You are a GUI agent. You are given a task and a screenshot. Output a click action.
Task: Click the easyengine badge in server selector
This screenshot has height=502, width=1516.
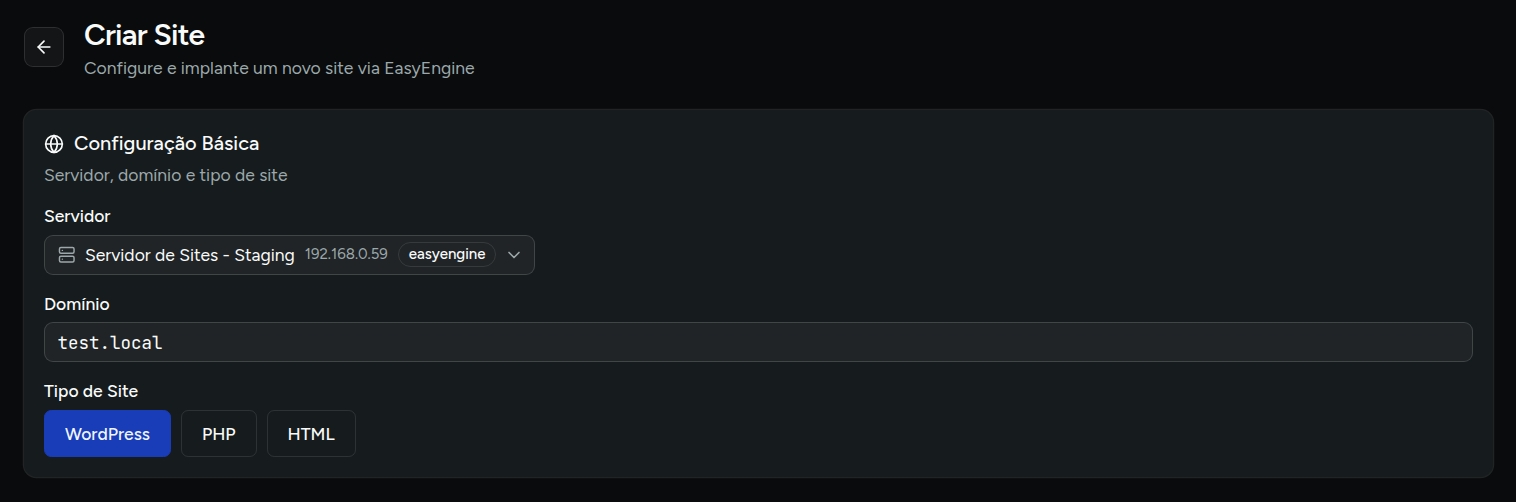coord(446,255)
